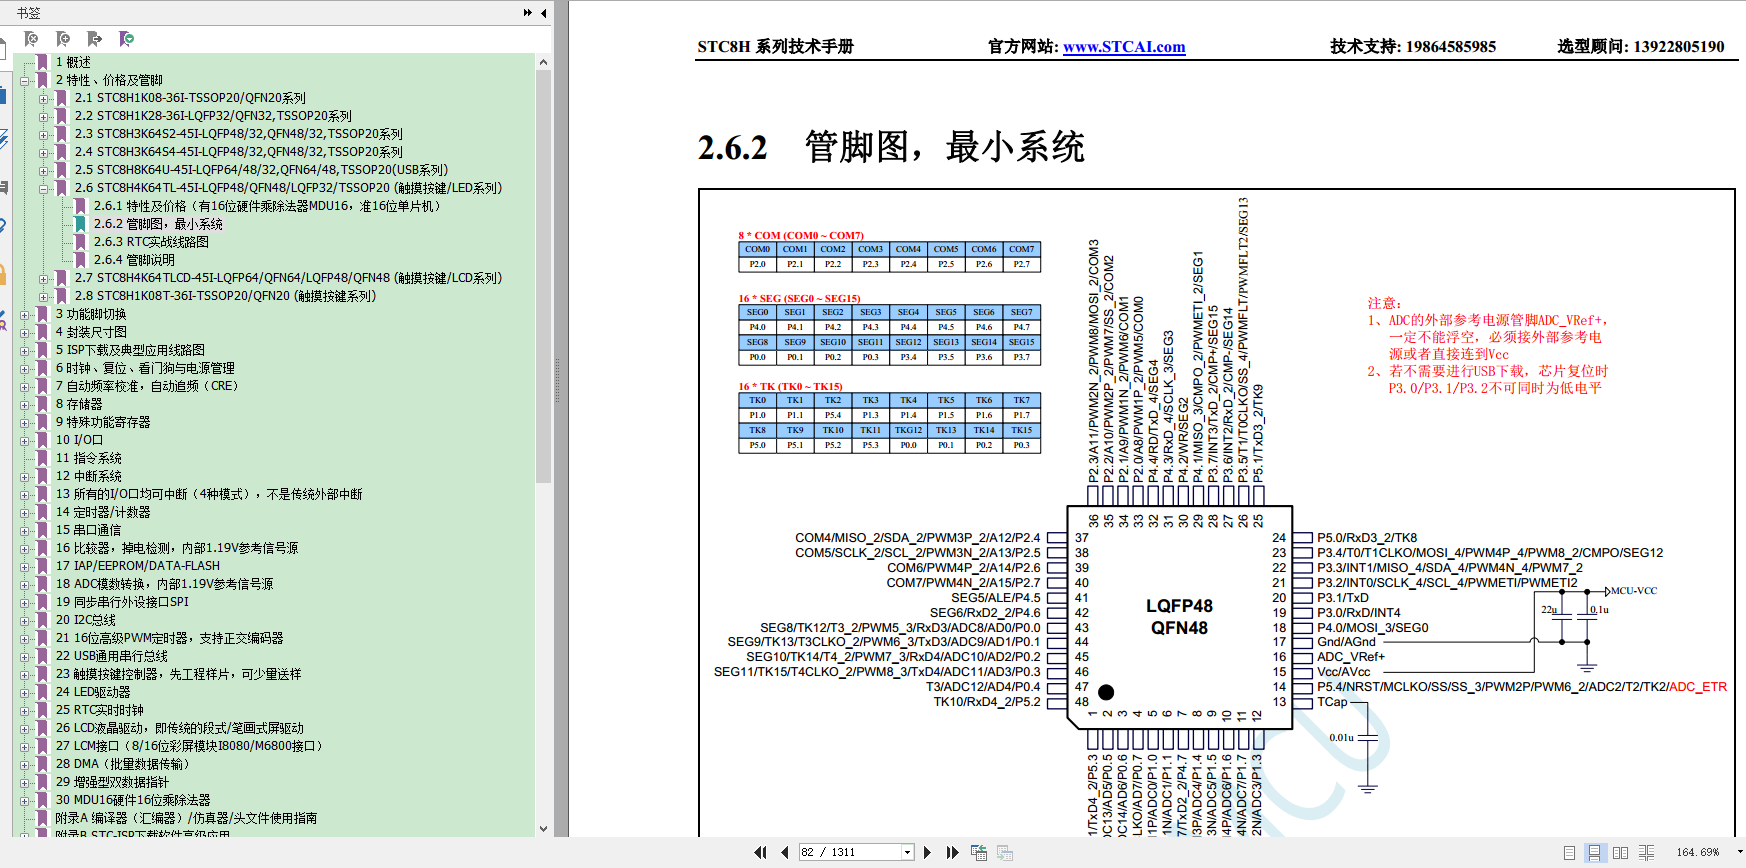1746x868 pixels.
Task: Jump to the last page
Action: click(x=952, y=852)
